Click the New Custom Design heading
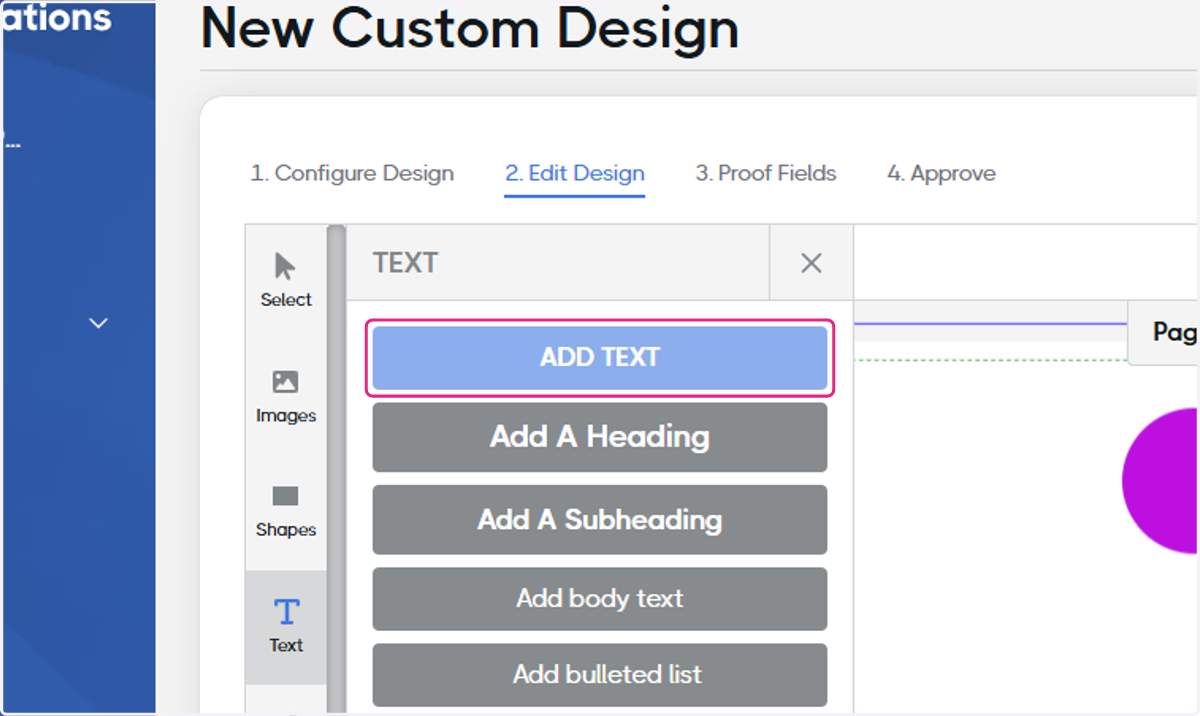 tap(470, 28)
